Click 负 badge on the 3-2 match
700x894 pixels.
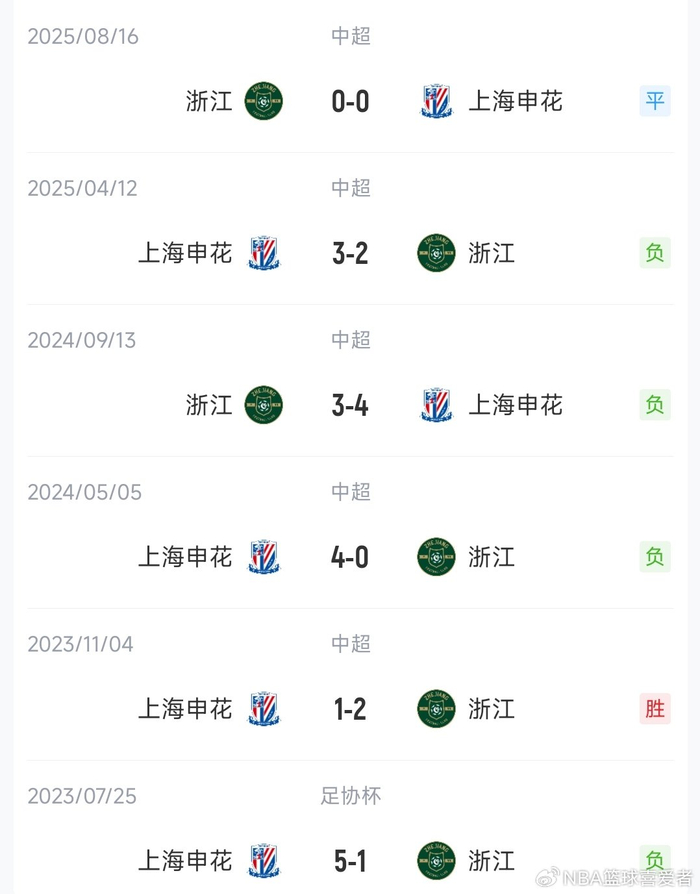(x=655, y=253)
